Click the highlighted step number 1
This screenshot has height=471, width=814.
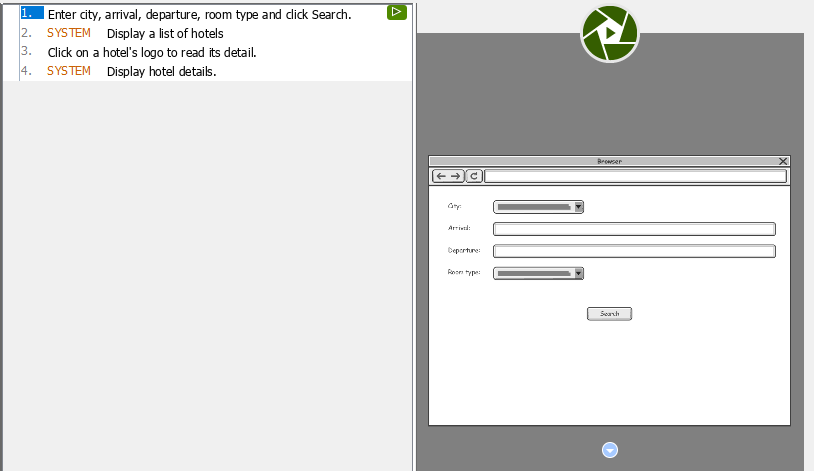31,14
